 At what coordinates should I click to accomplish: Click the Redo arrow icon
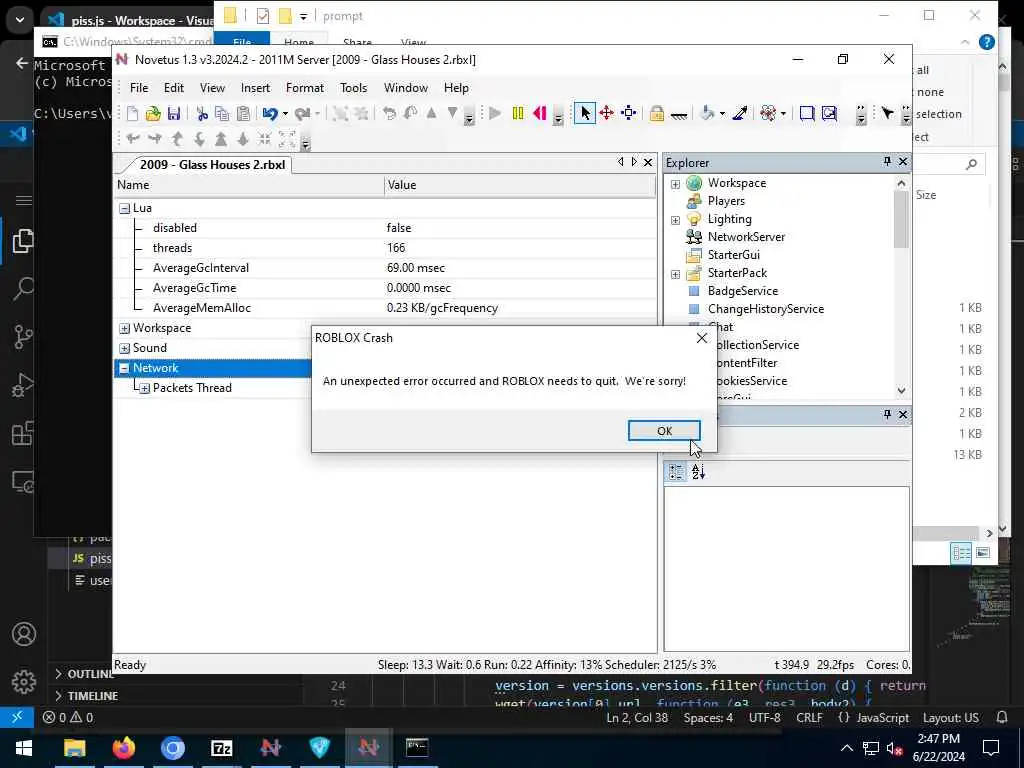coord(302,114)
